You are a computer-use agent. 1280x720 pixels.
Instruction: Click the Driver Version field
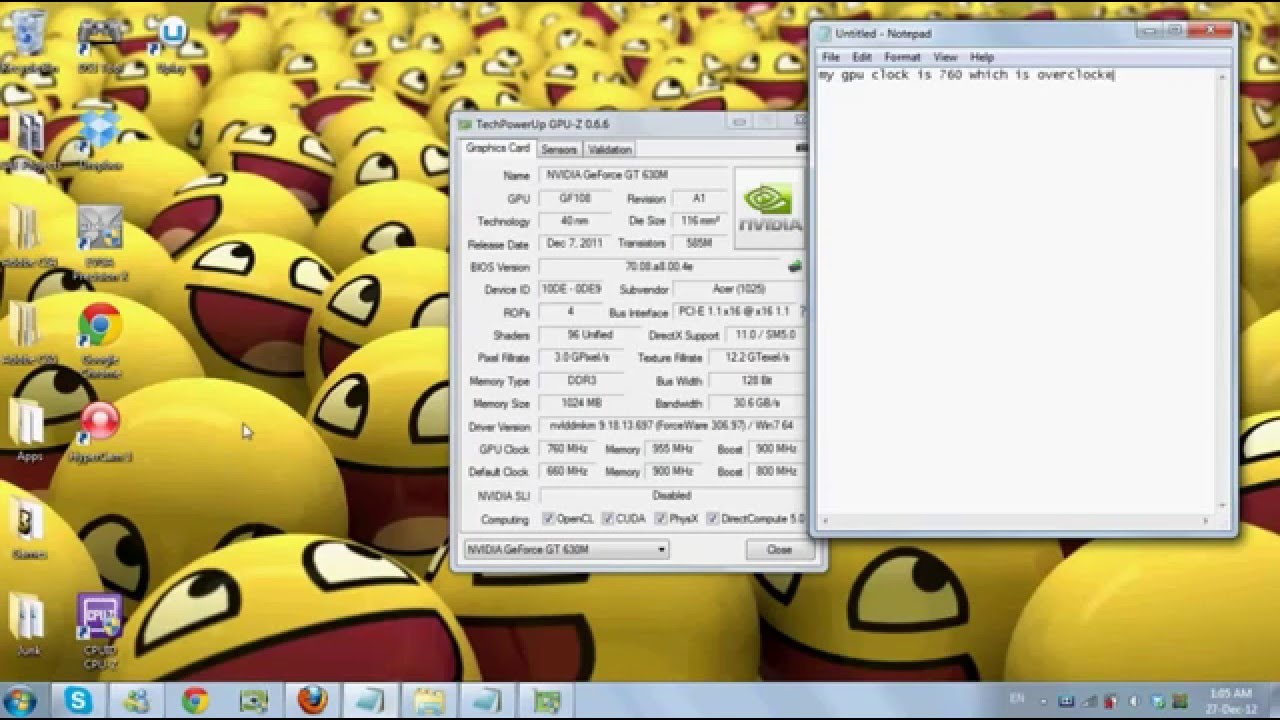tap(672, 426)
